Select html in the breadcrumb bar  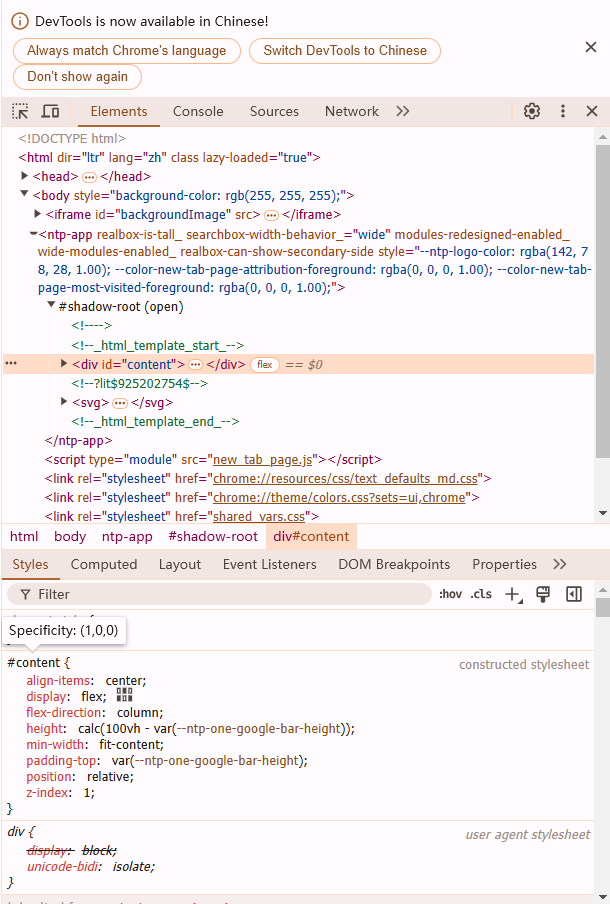click(24, 537)
